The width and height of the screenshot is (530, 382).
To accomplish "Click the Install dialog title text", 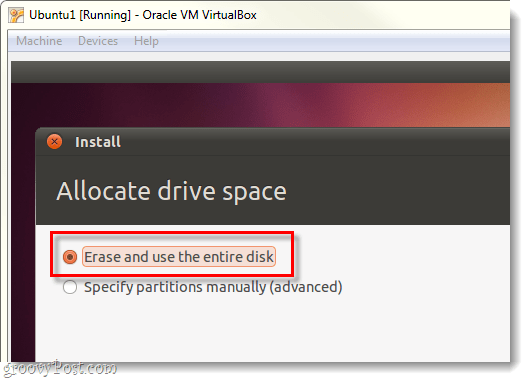I will coord(98,142).
